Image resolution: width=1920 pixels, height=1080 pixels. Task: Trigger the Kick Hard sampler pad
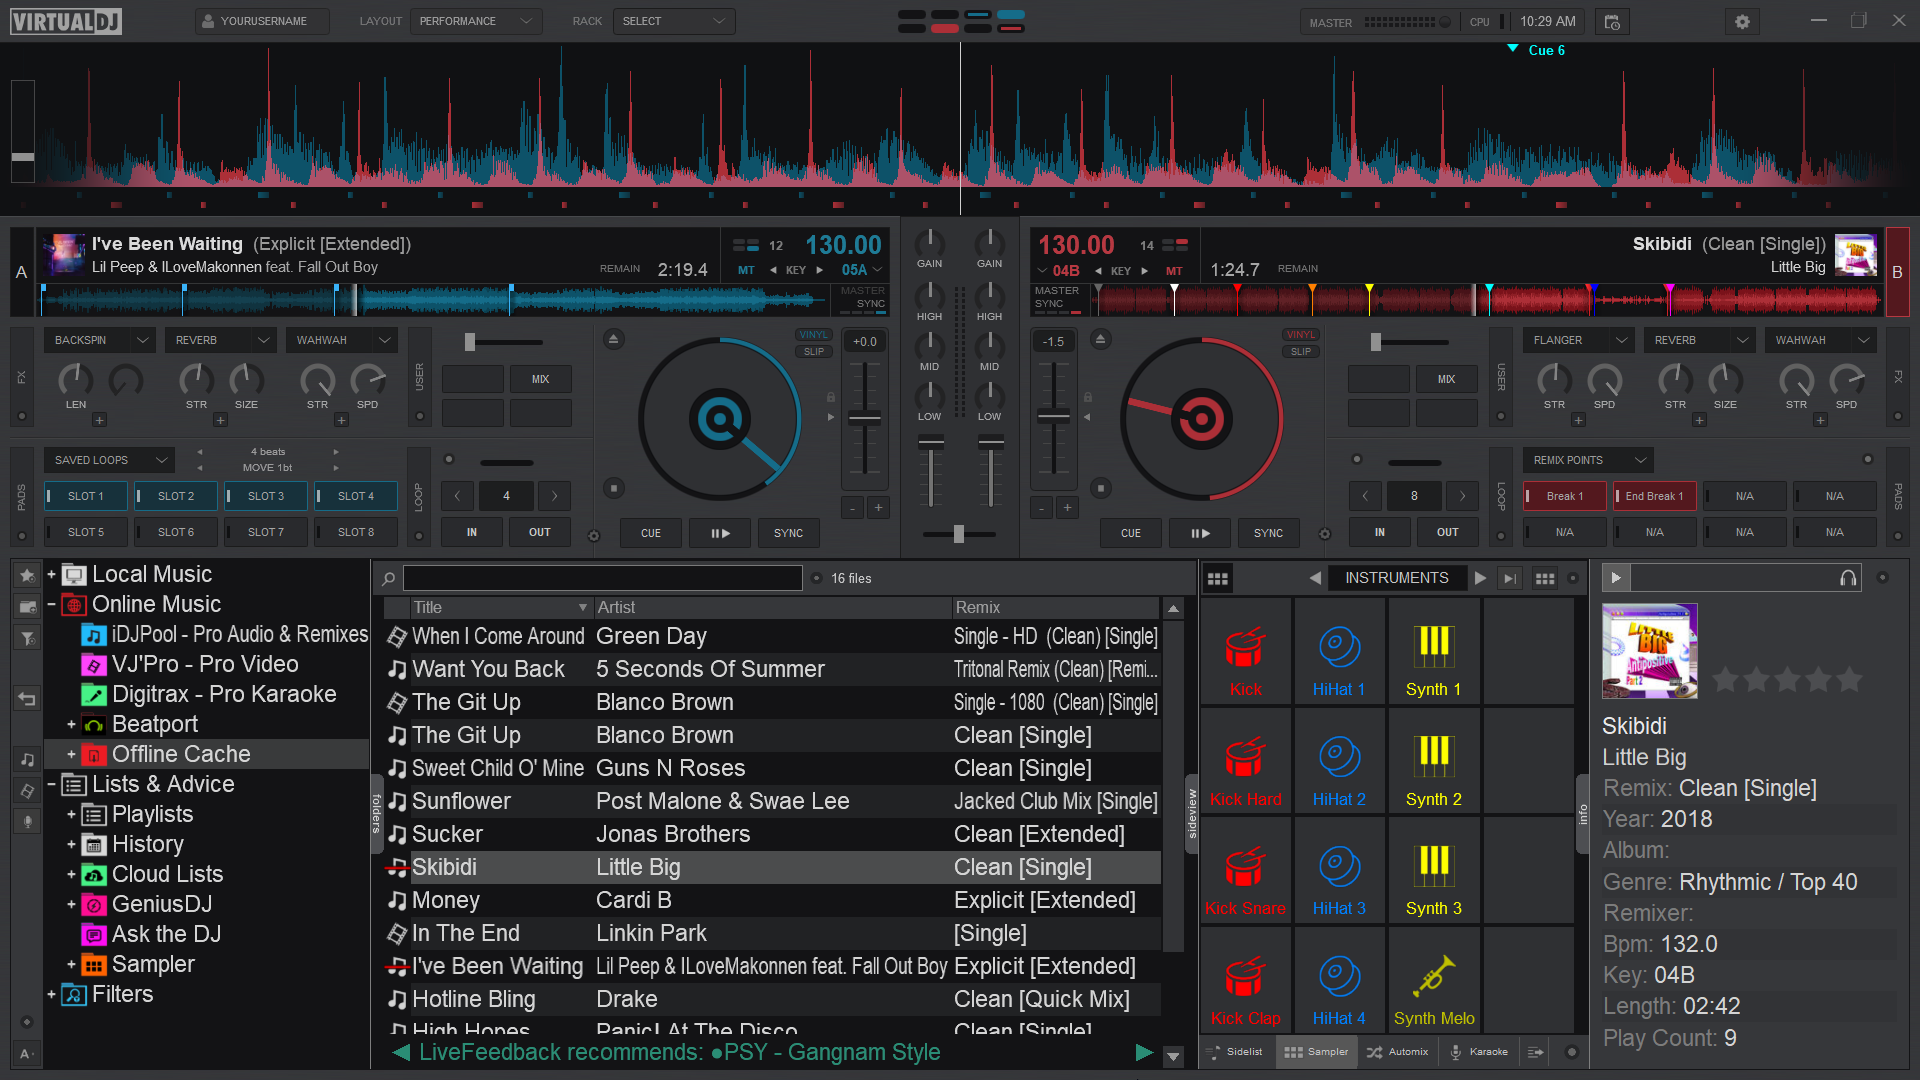click(1245, 762)
